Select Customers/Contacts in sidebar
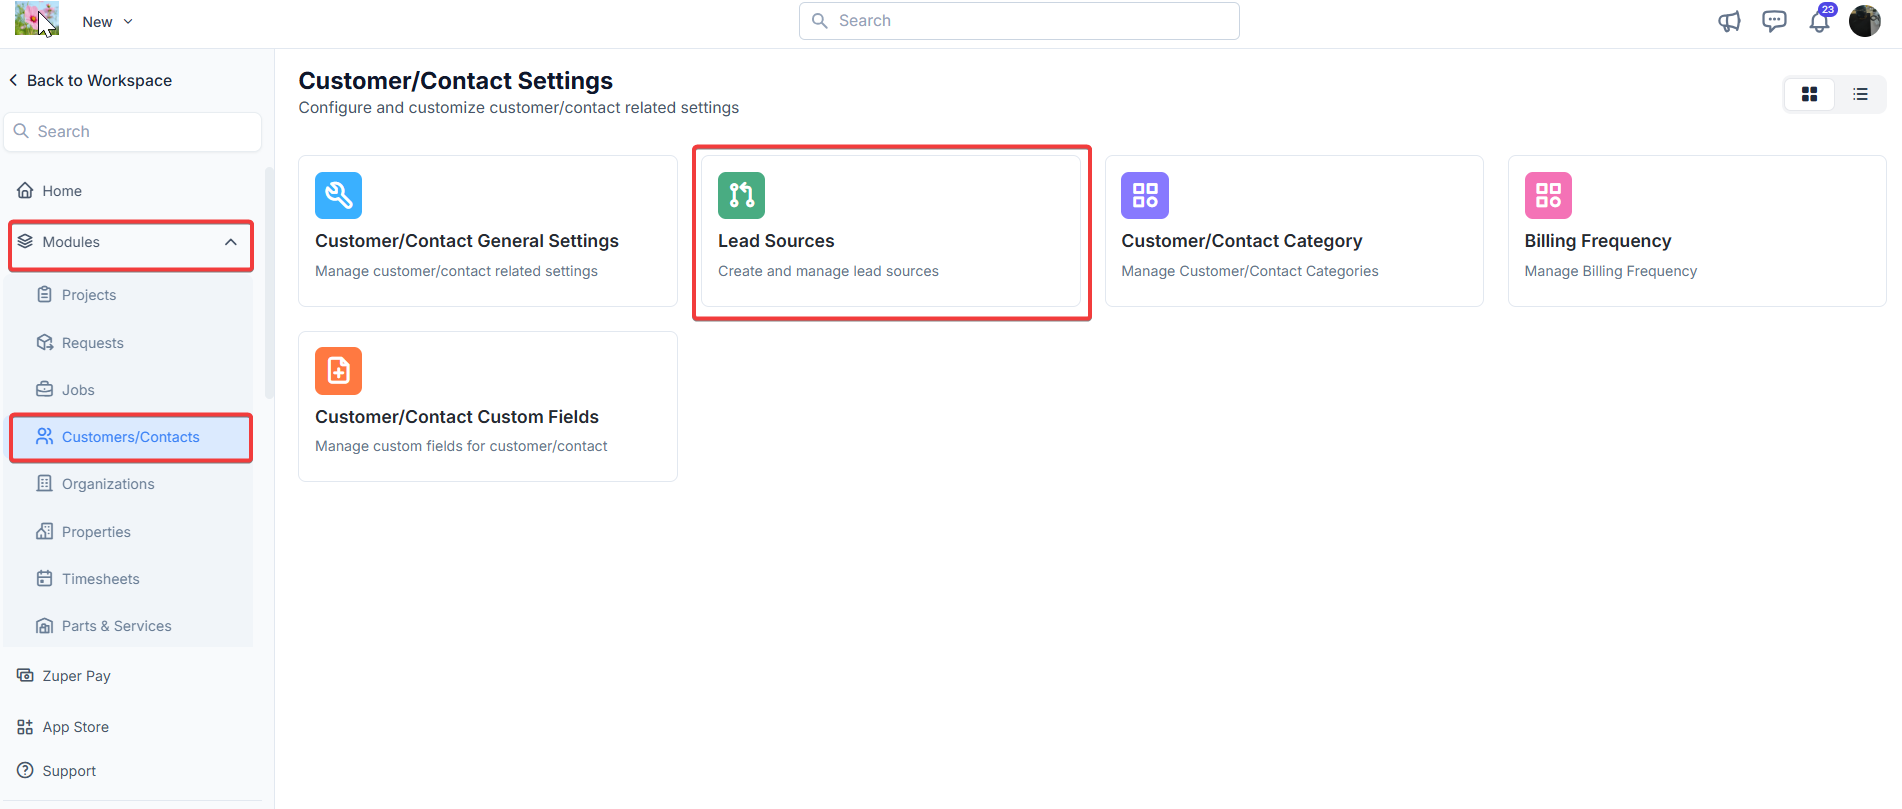This screenshot has height=809, width=1902. pyautogui.click(x=131, y=437)
